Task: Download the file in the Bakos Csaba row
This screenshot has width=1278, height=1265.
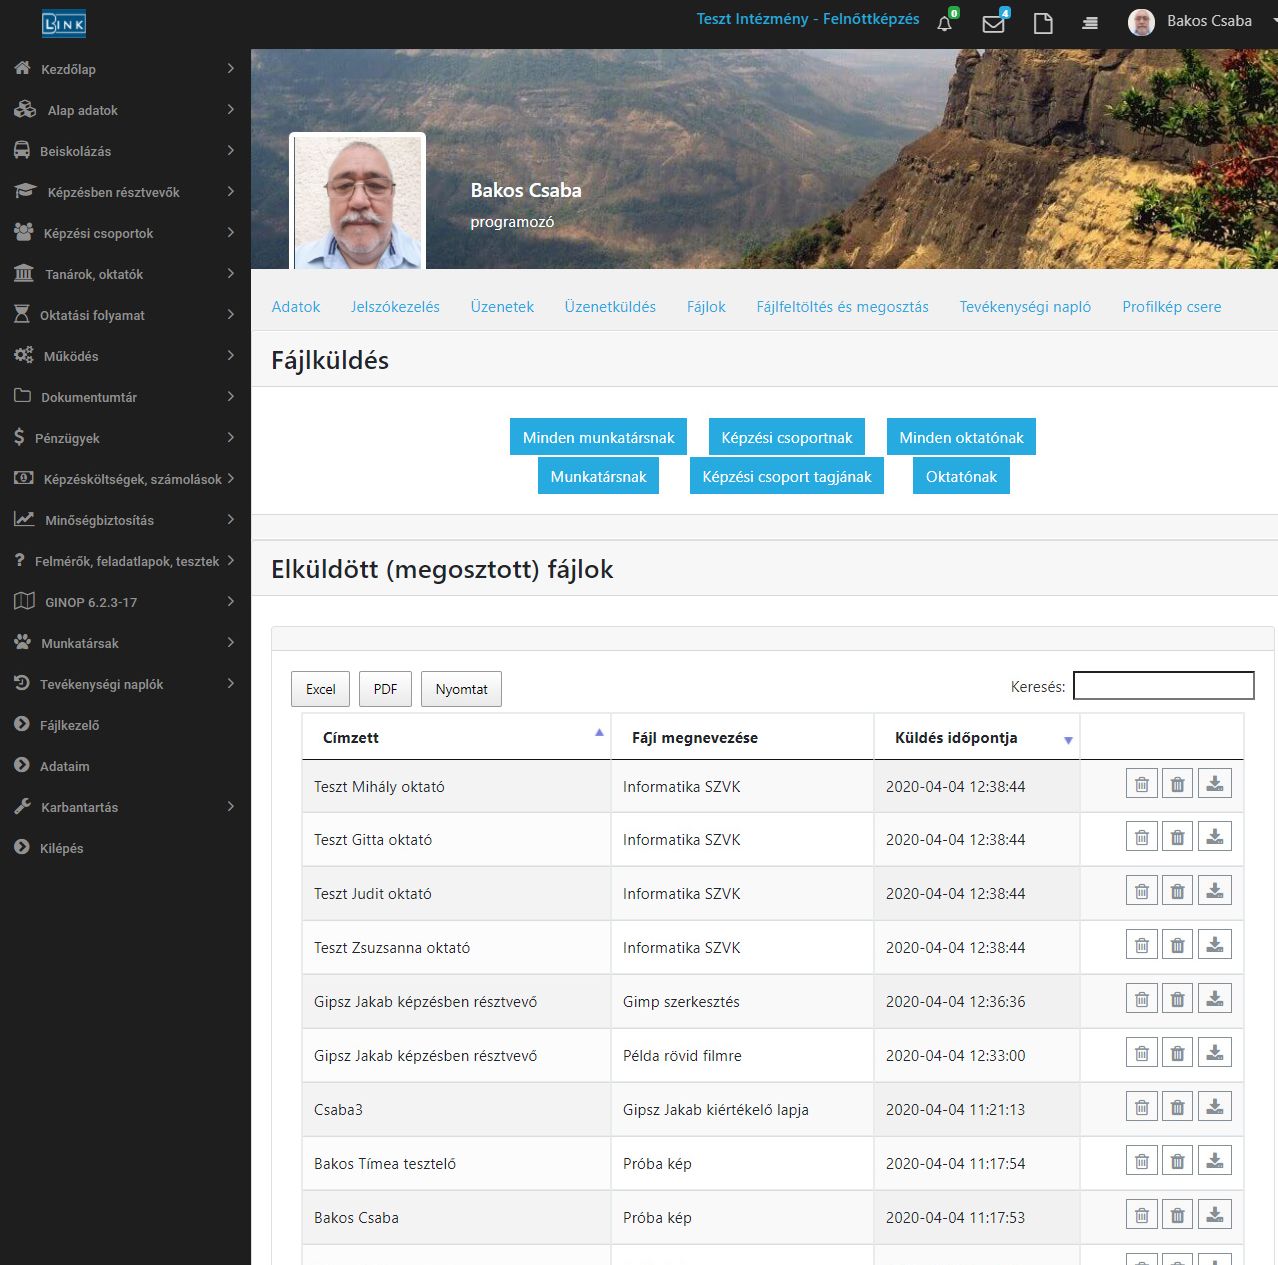Action: coord(1215,1216)
